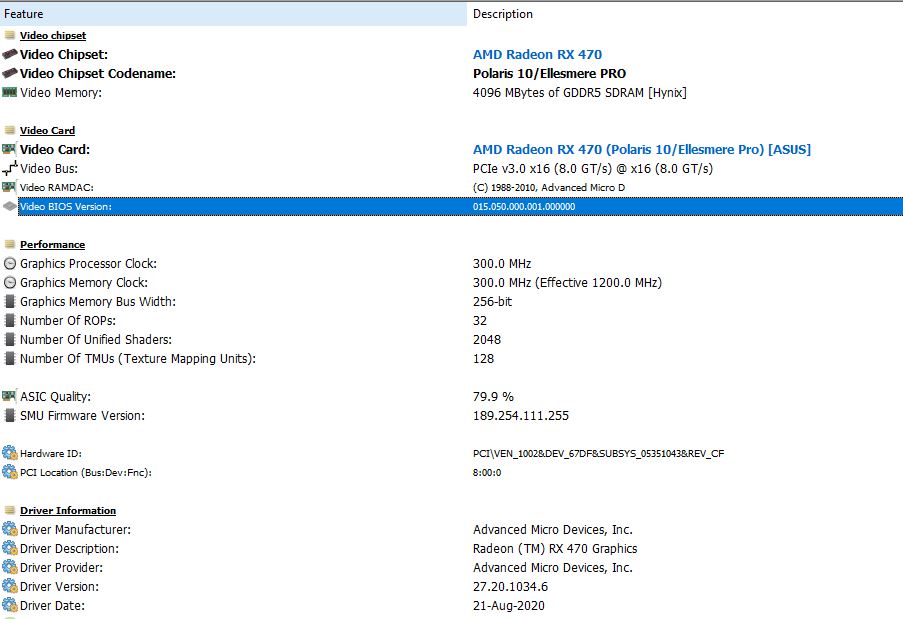
Task: Select the highlighted Video BIOS Version row
Action: tap(460, 207)
